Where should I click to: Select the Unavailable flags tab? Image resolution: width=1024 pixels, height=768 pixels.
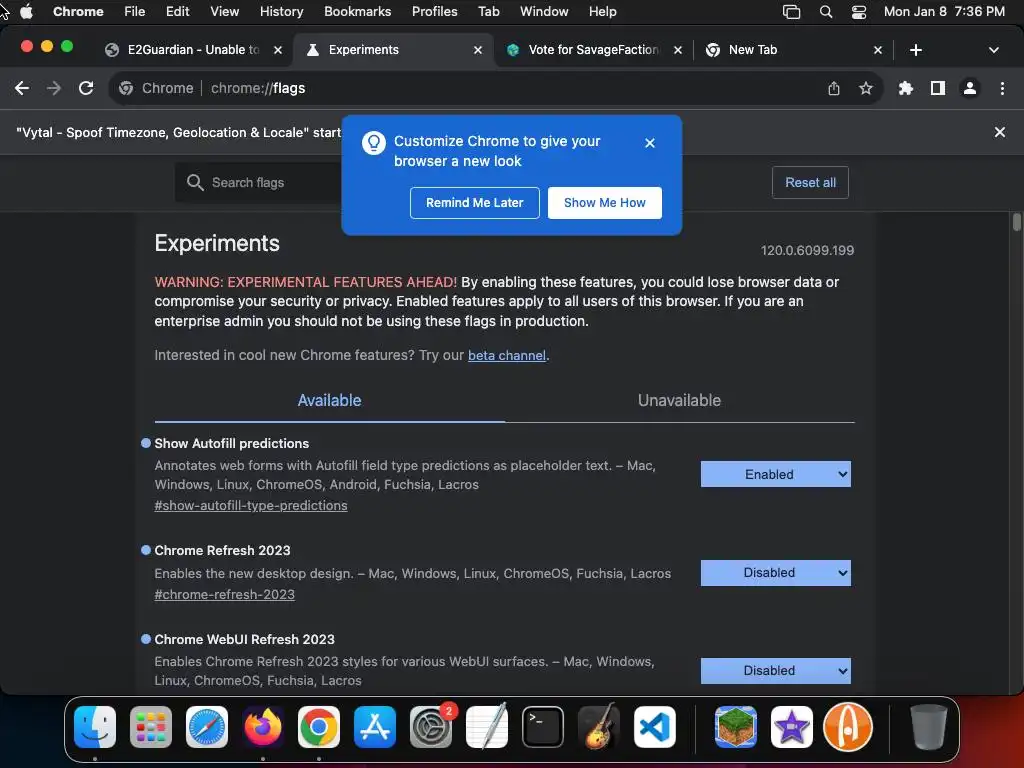click(679, 400)
